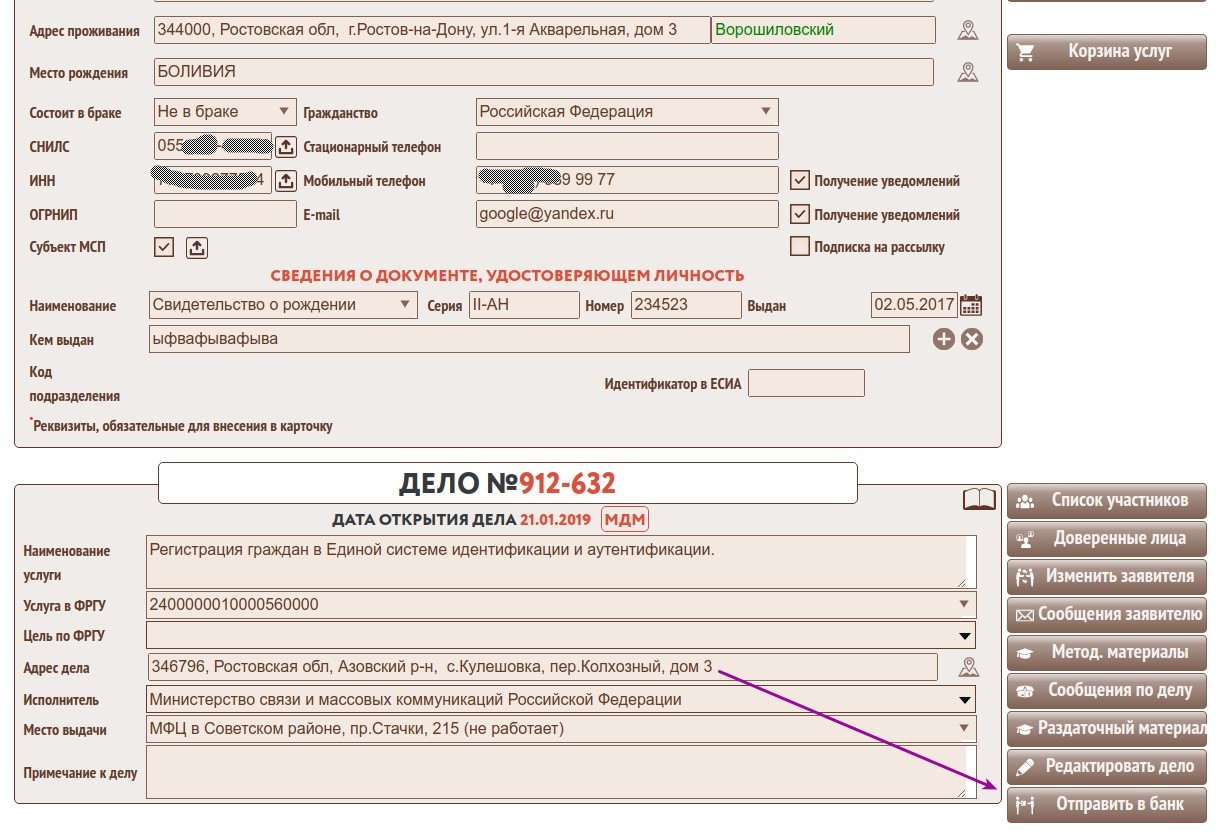Toggle Получение уведомлений for mobile phone
This screenshot has width=1227, height=835.
click(x=799, y=181)
